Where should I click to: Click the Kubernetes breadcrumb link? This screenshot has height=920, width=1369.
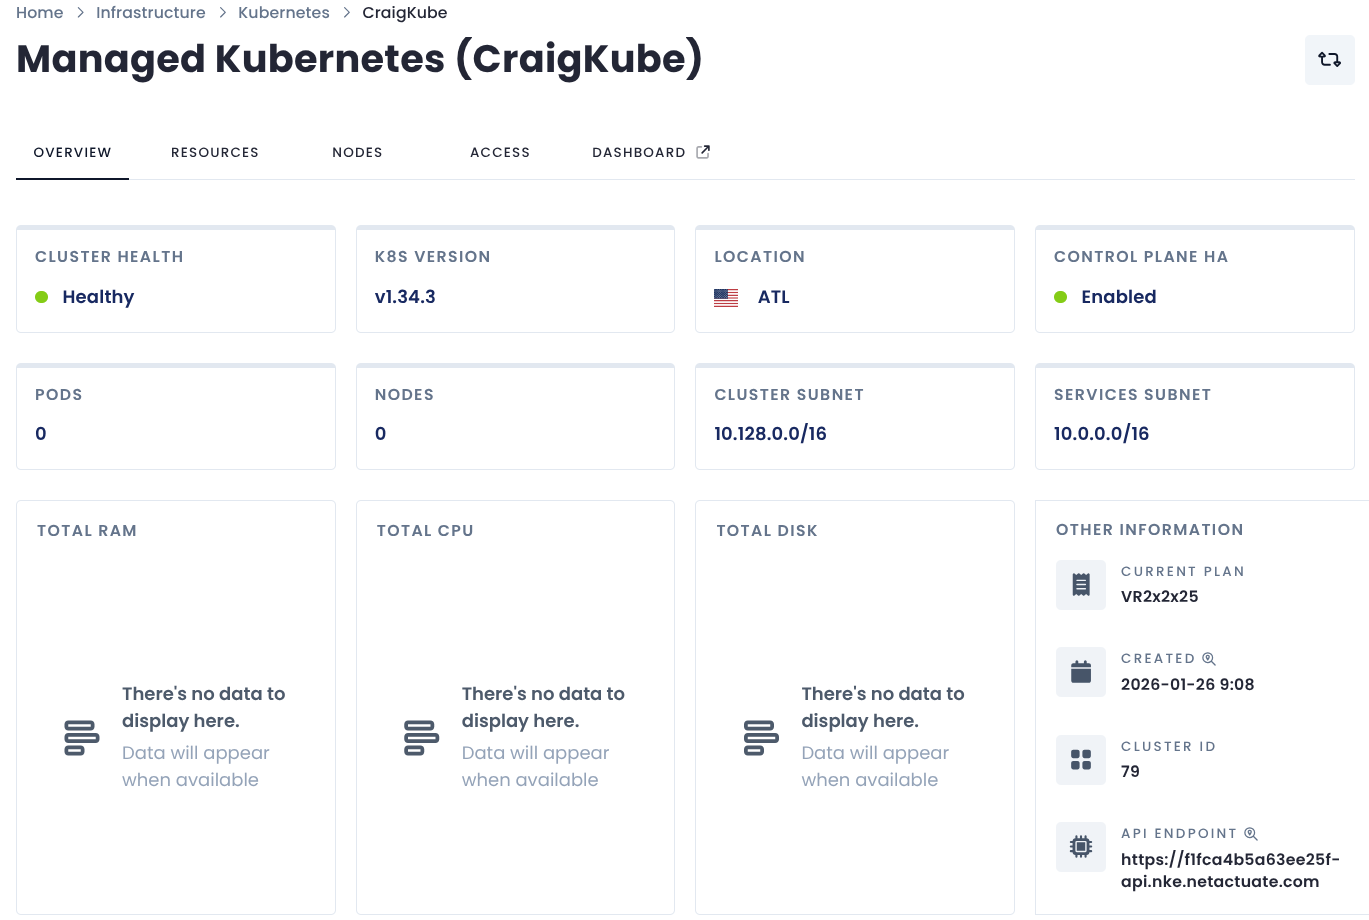point(283,12)
